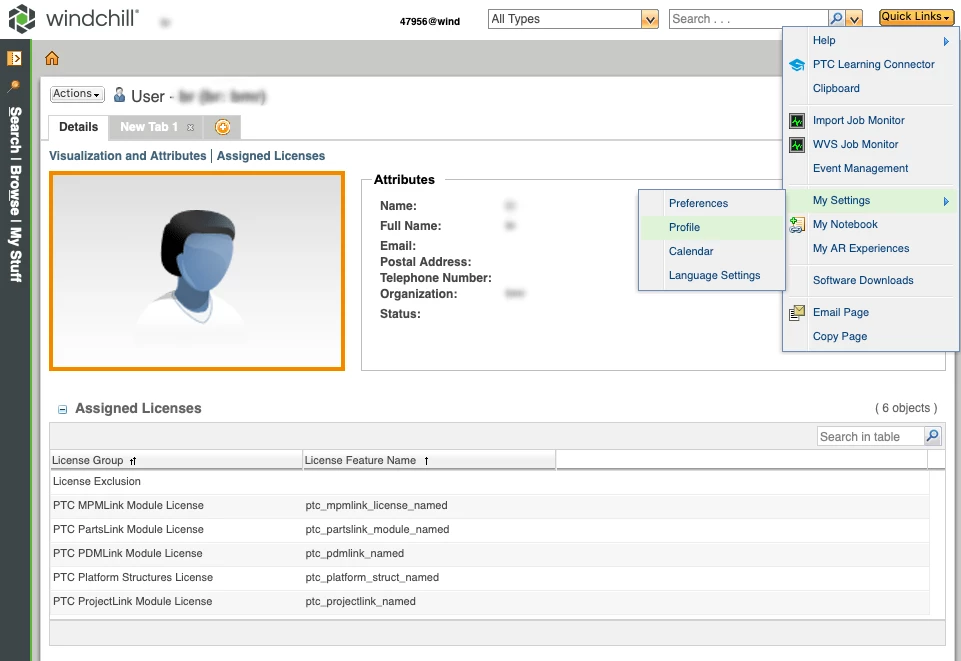This screenshot has width=961, height=661.
Task: Select PTC Learning Connector menu item
Action: pos(873,64)
